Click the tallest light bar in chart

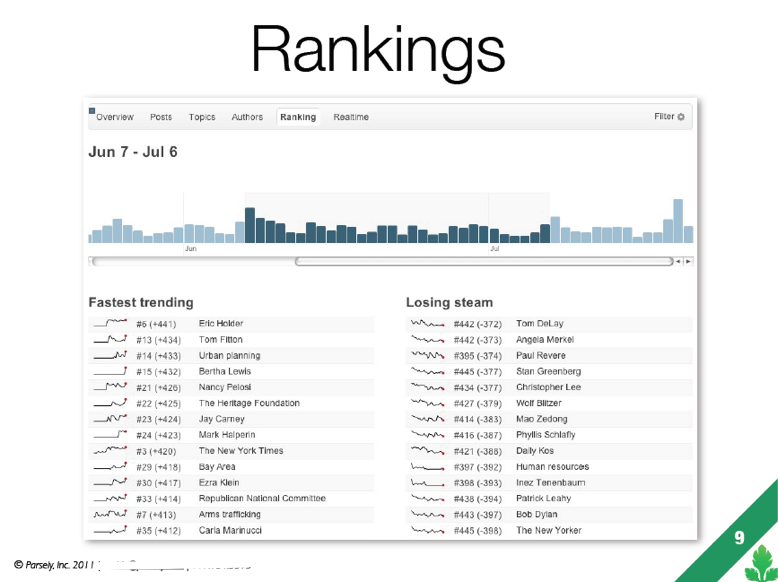678,221
